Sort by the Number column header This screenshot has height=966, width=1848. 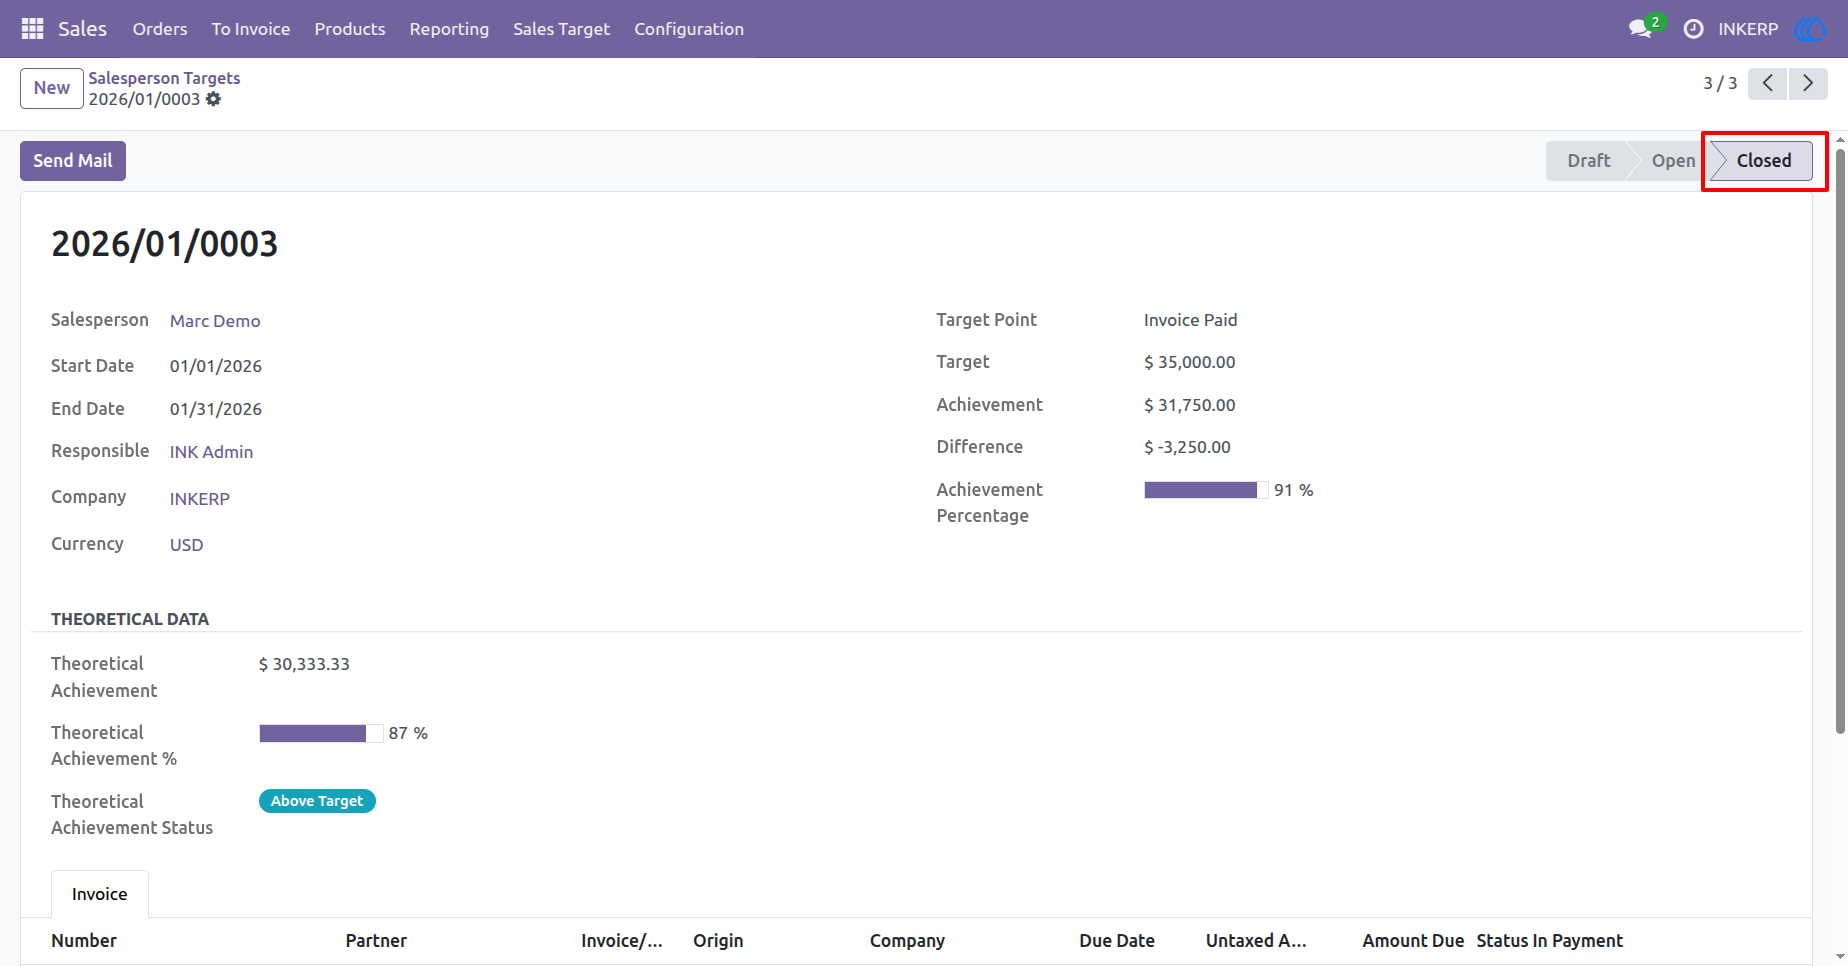tap(84, 941)
